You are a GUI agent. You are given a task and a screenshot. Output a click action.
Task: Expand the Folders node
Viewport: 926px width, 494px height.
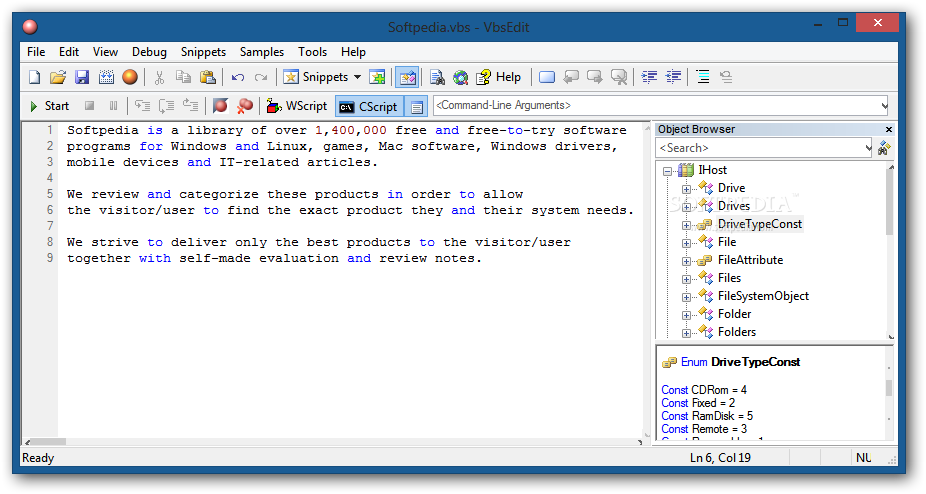686,333
